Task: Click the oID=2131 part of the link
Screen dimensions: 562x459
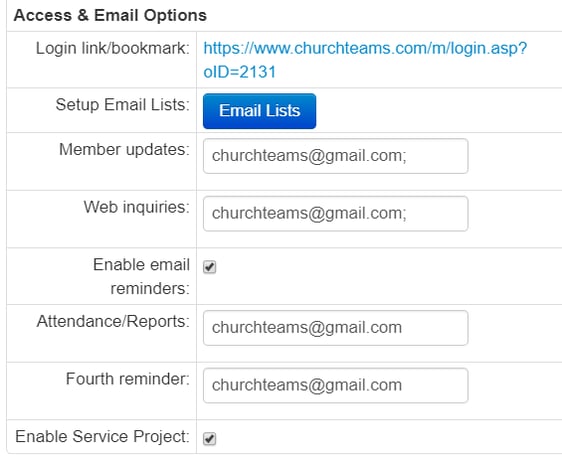Action: [240, 72]
